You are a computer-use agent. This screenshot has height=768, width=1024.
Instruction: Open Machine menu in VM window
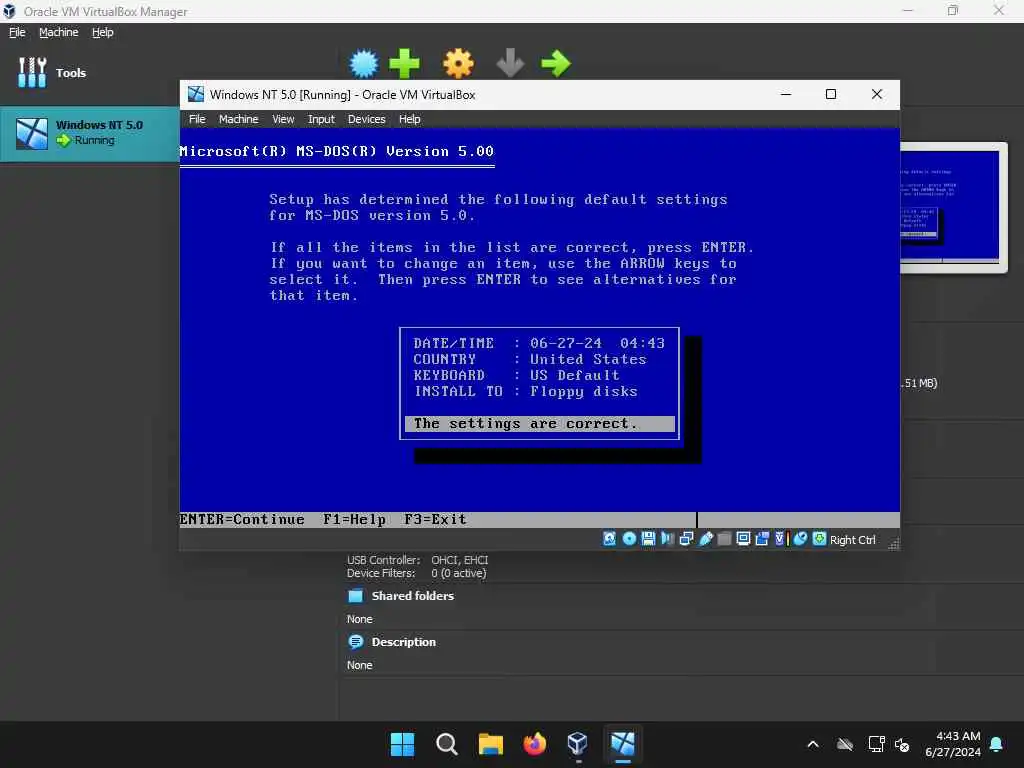pos(238,119)
